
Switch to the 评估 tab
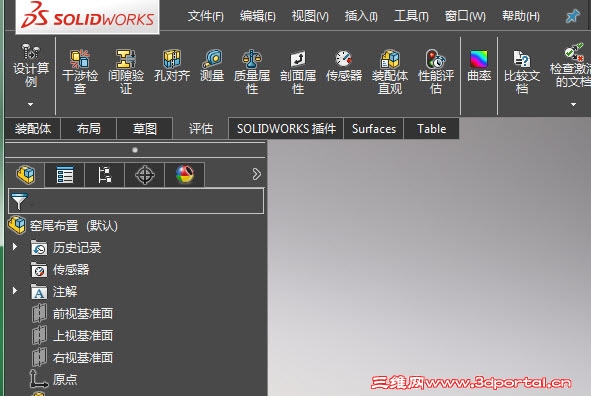(201, 128)
